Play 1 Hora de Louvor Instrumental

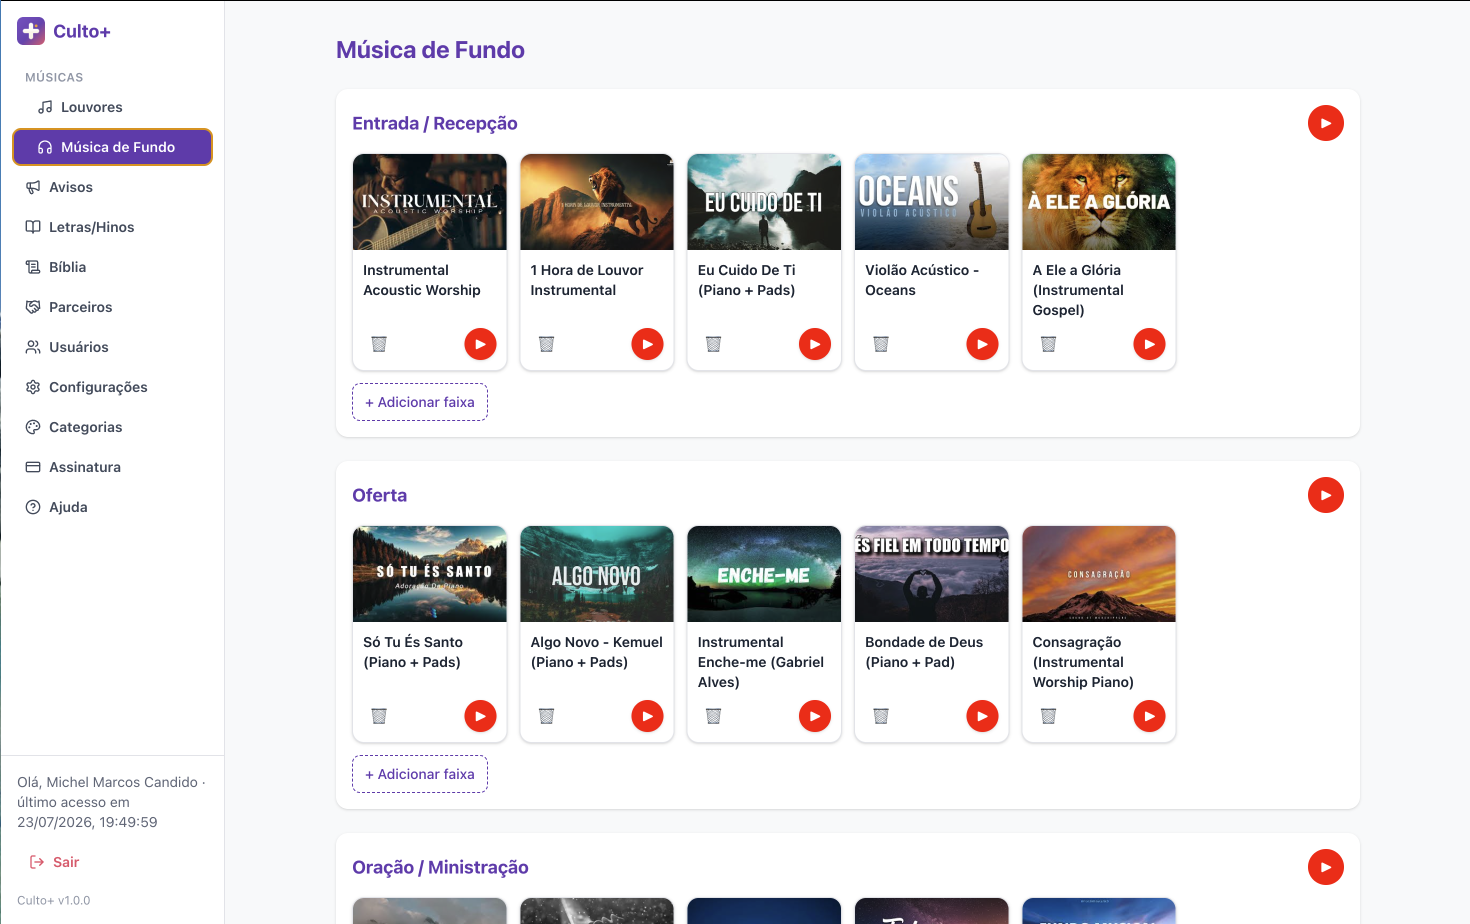click(x=647, y=344)
